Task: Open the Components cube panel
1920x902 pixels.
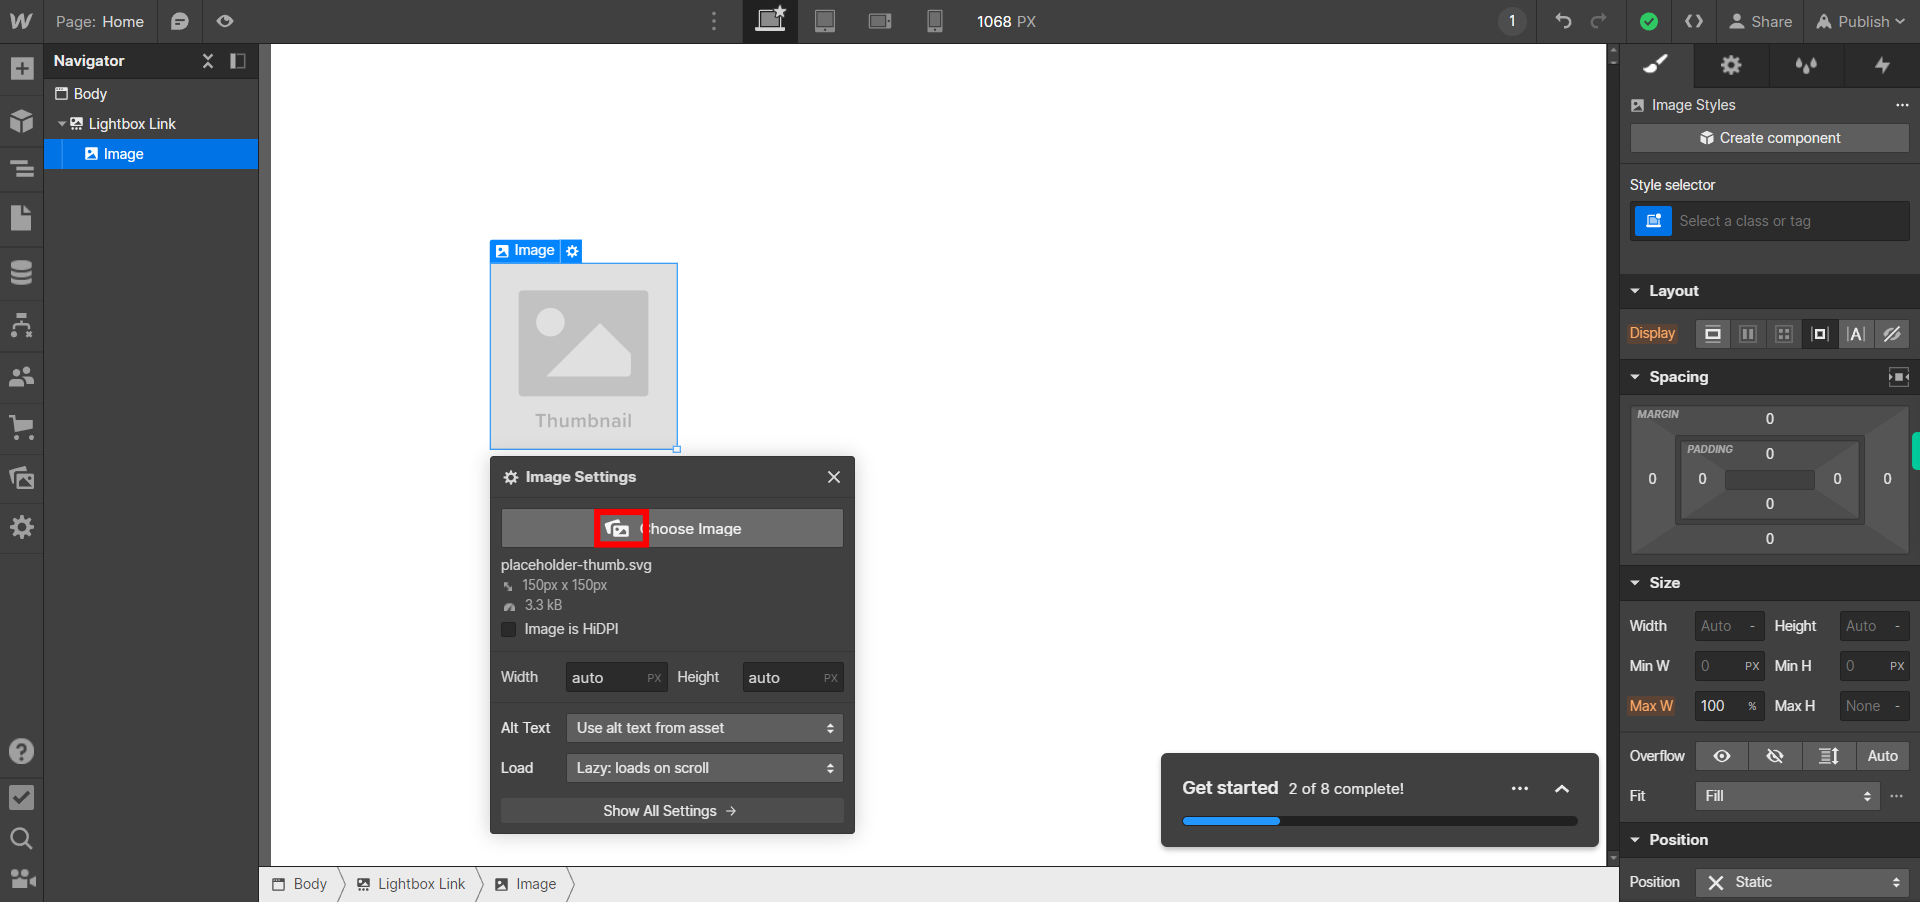Action: coord(21,121)
